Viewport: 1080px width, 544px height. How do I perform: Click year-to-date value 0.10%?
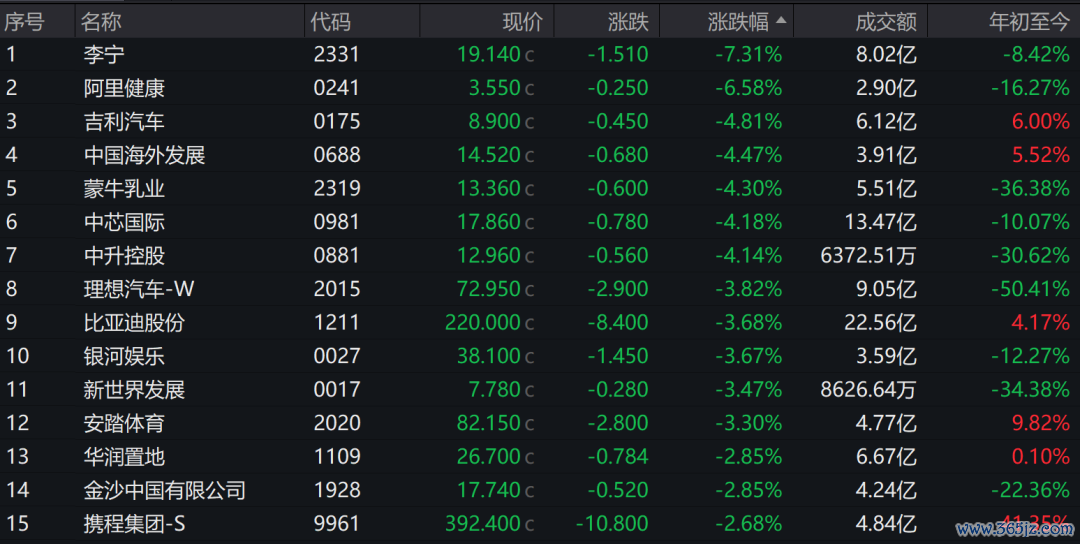[x=1041, y=457]
